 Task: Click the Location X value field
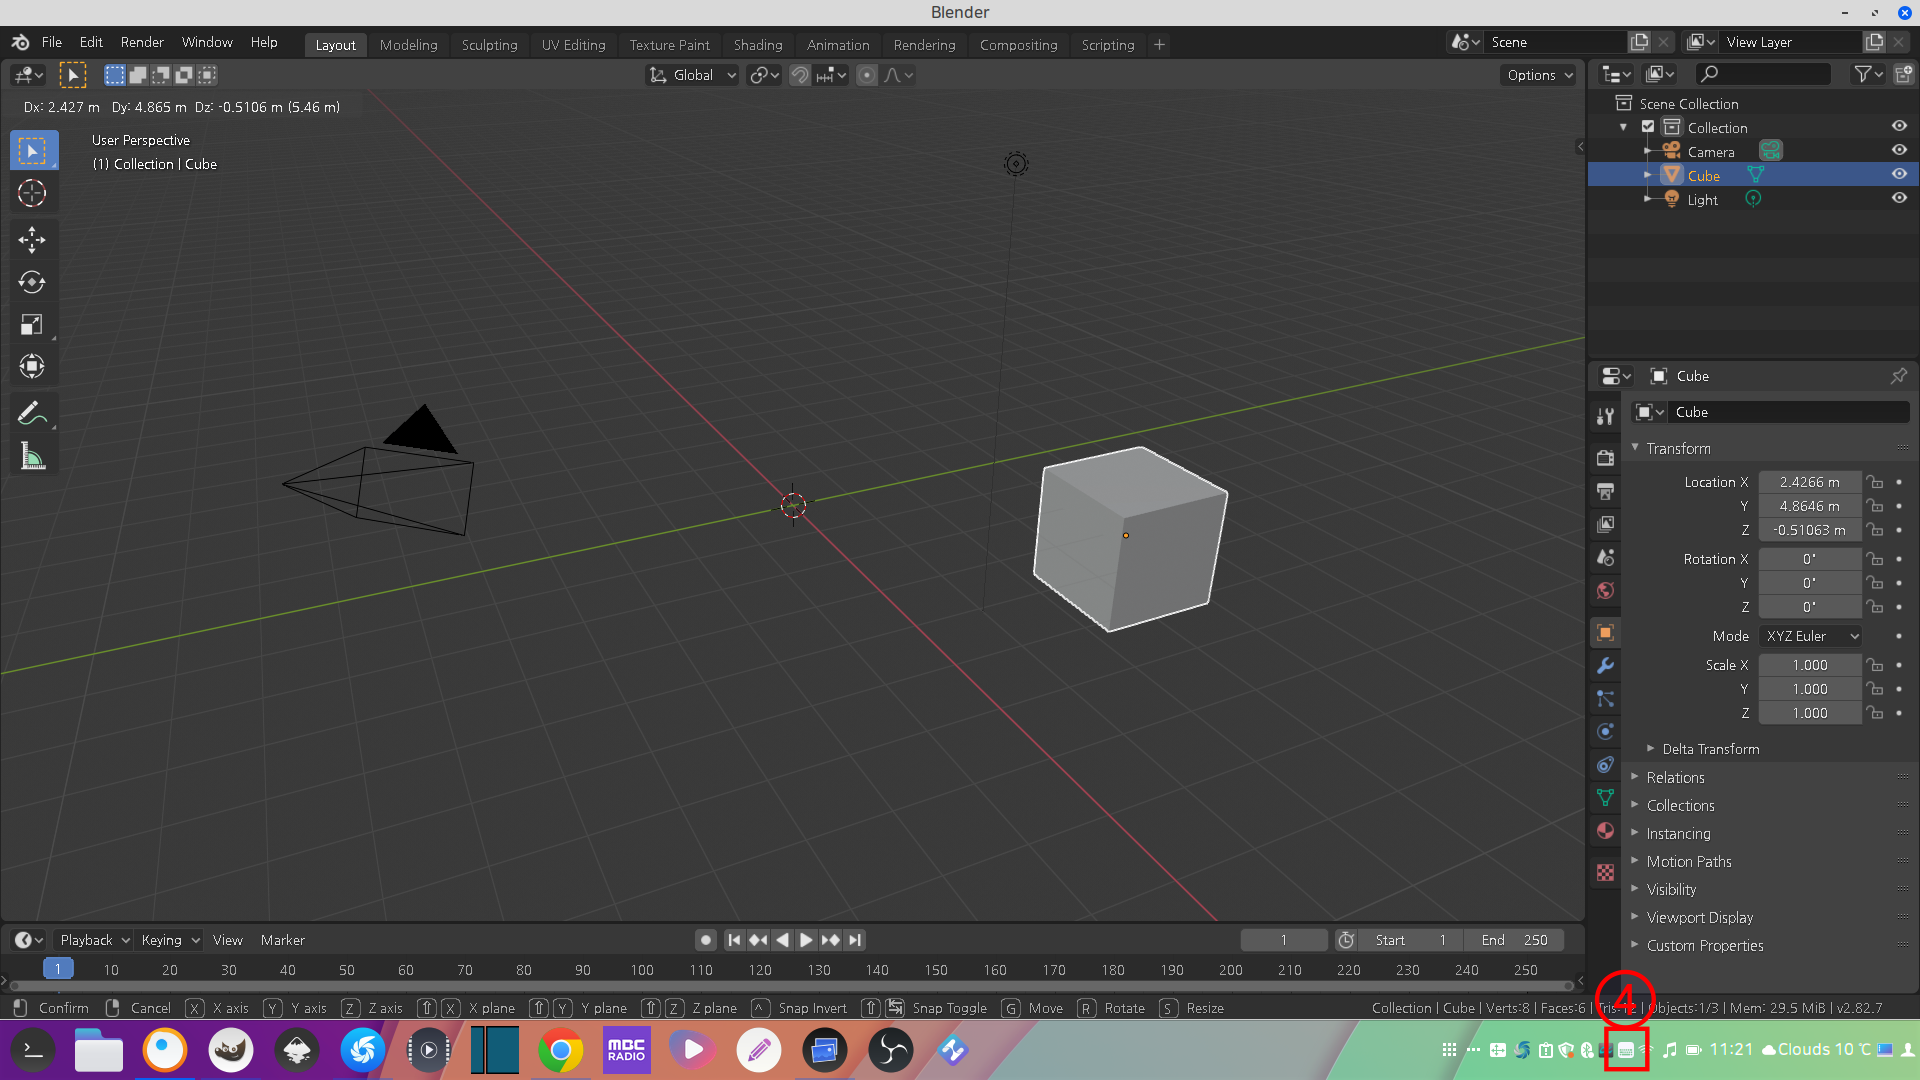coord(1809,482)
